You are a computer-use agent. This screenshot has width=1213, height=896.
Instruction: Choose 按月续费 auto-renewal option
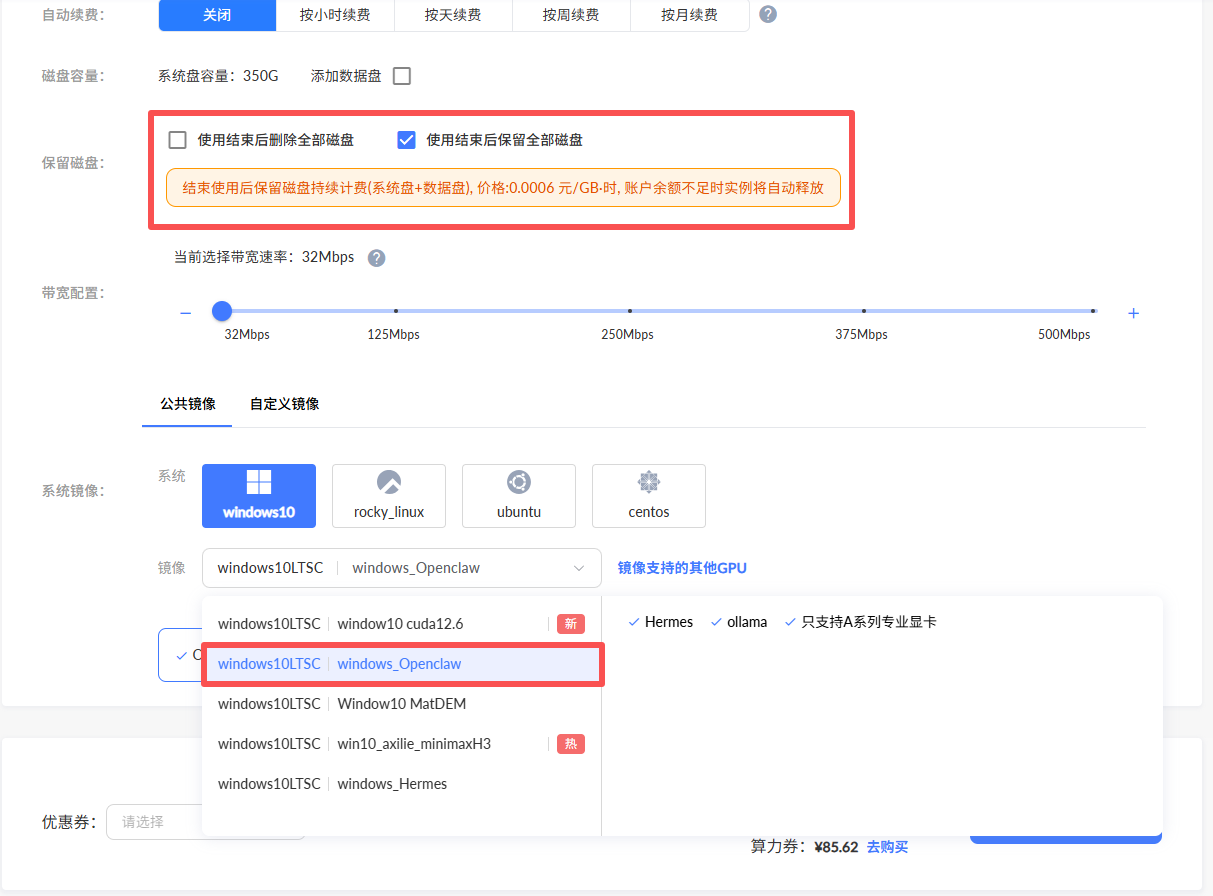[x=689, y=15]
